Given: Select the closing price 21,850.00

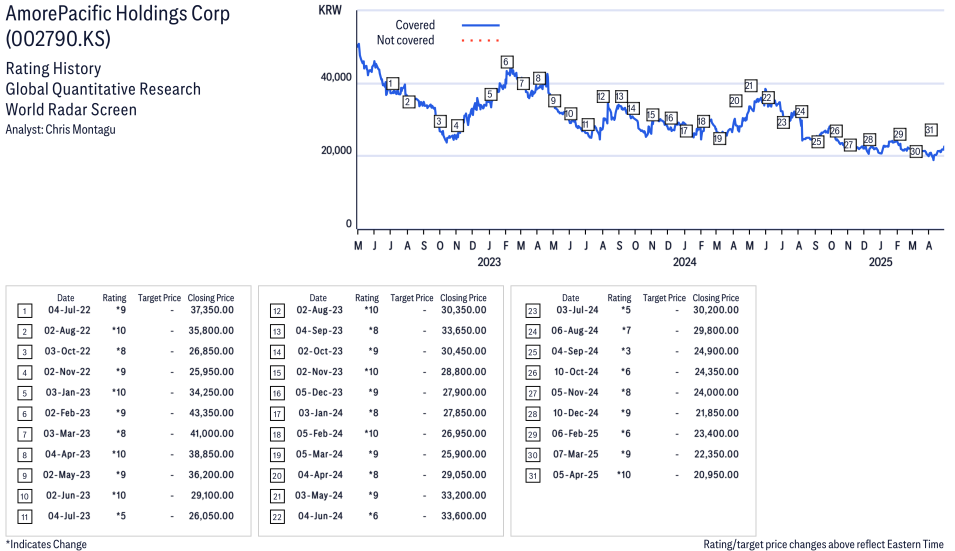Looking at the screenshot, I should pos(717,413).
